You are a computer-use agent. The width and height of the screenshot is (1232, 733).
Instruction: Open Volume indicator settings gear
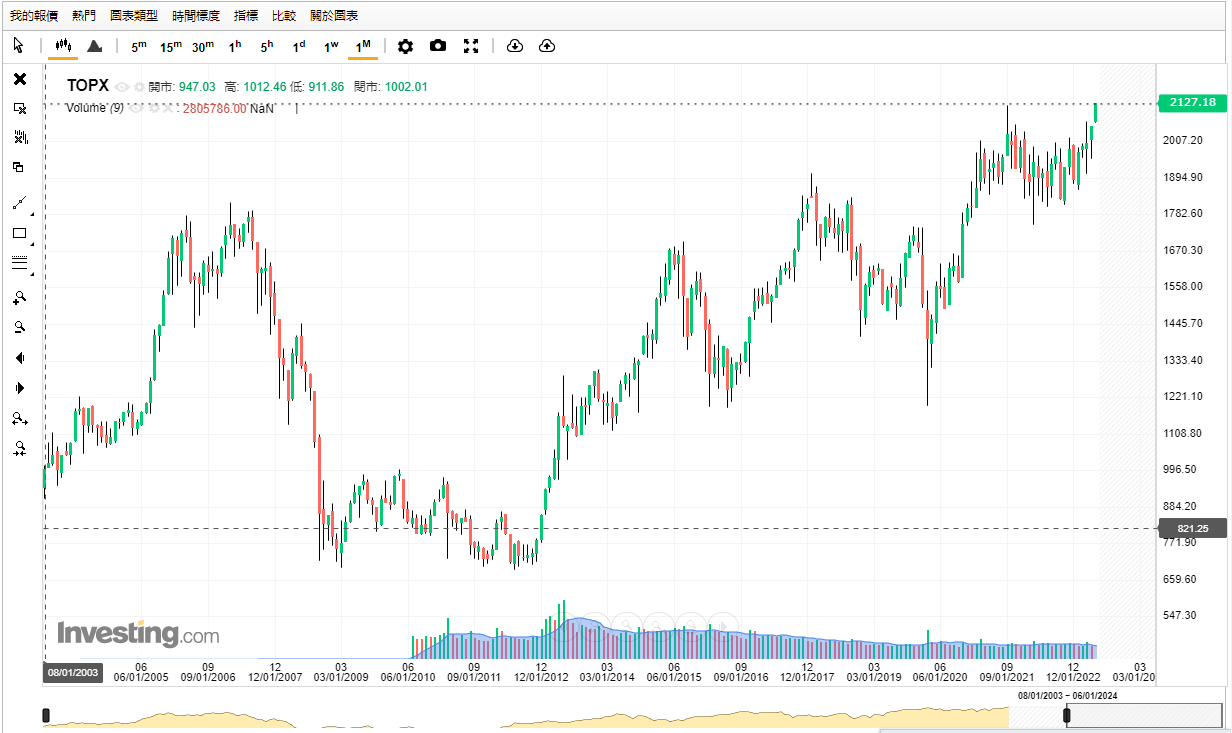(x=152, y=108)
